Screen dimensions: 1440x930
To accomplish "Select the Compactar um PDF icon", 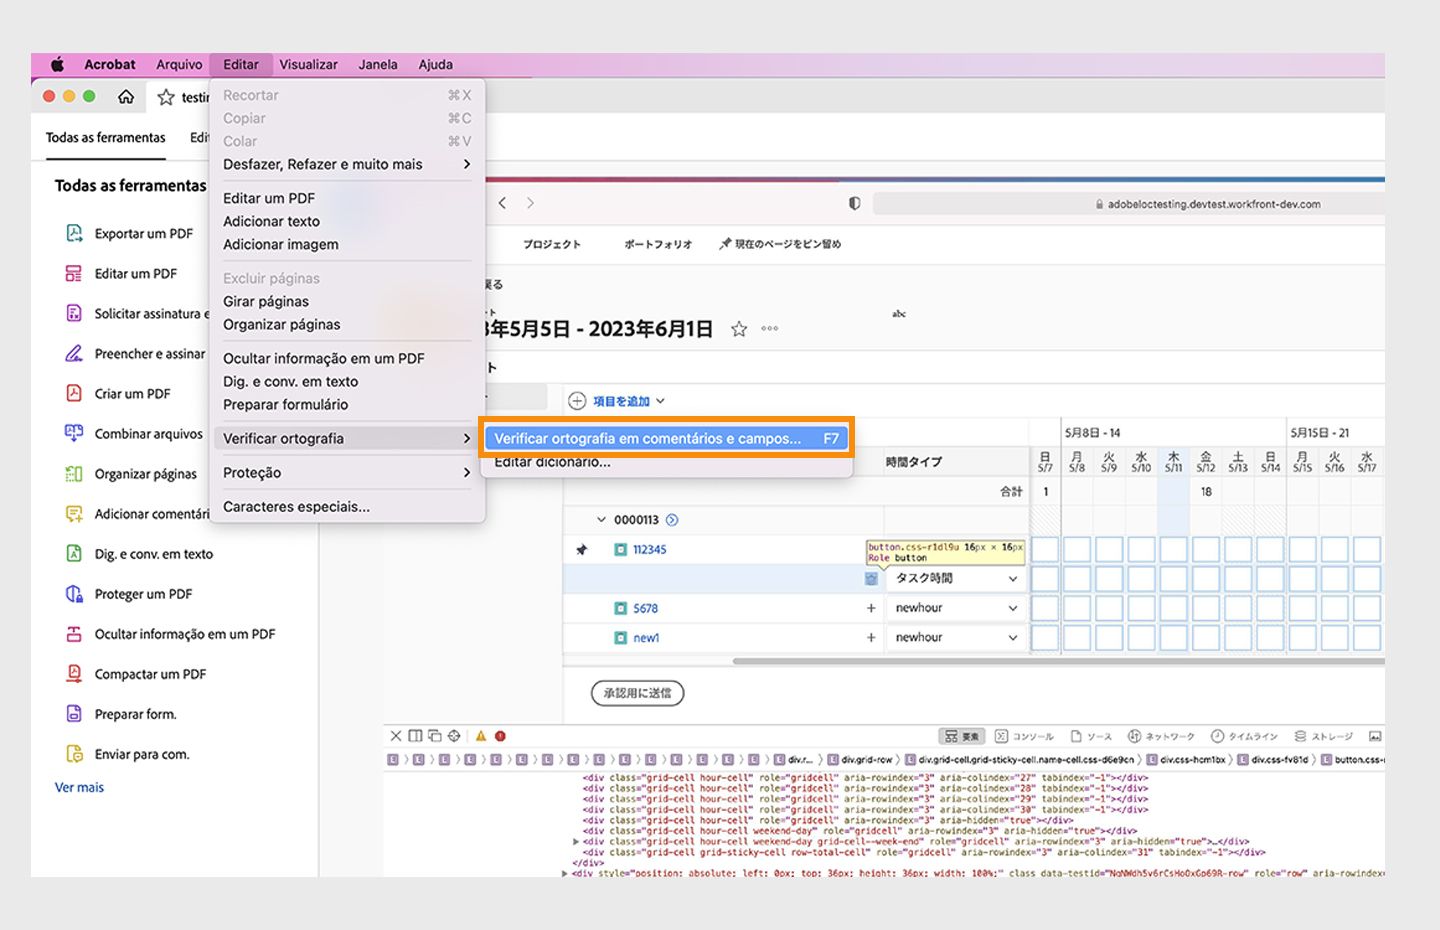I will 74,674.
